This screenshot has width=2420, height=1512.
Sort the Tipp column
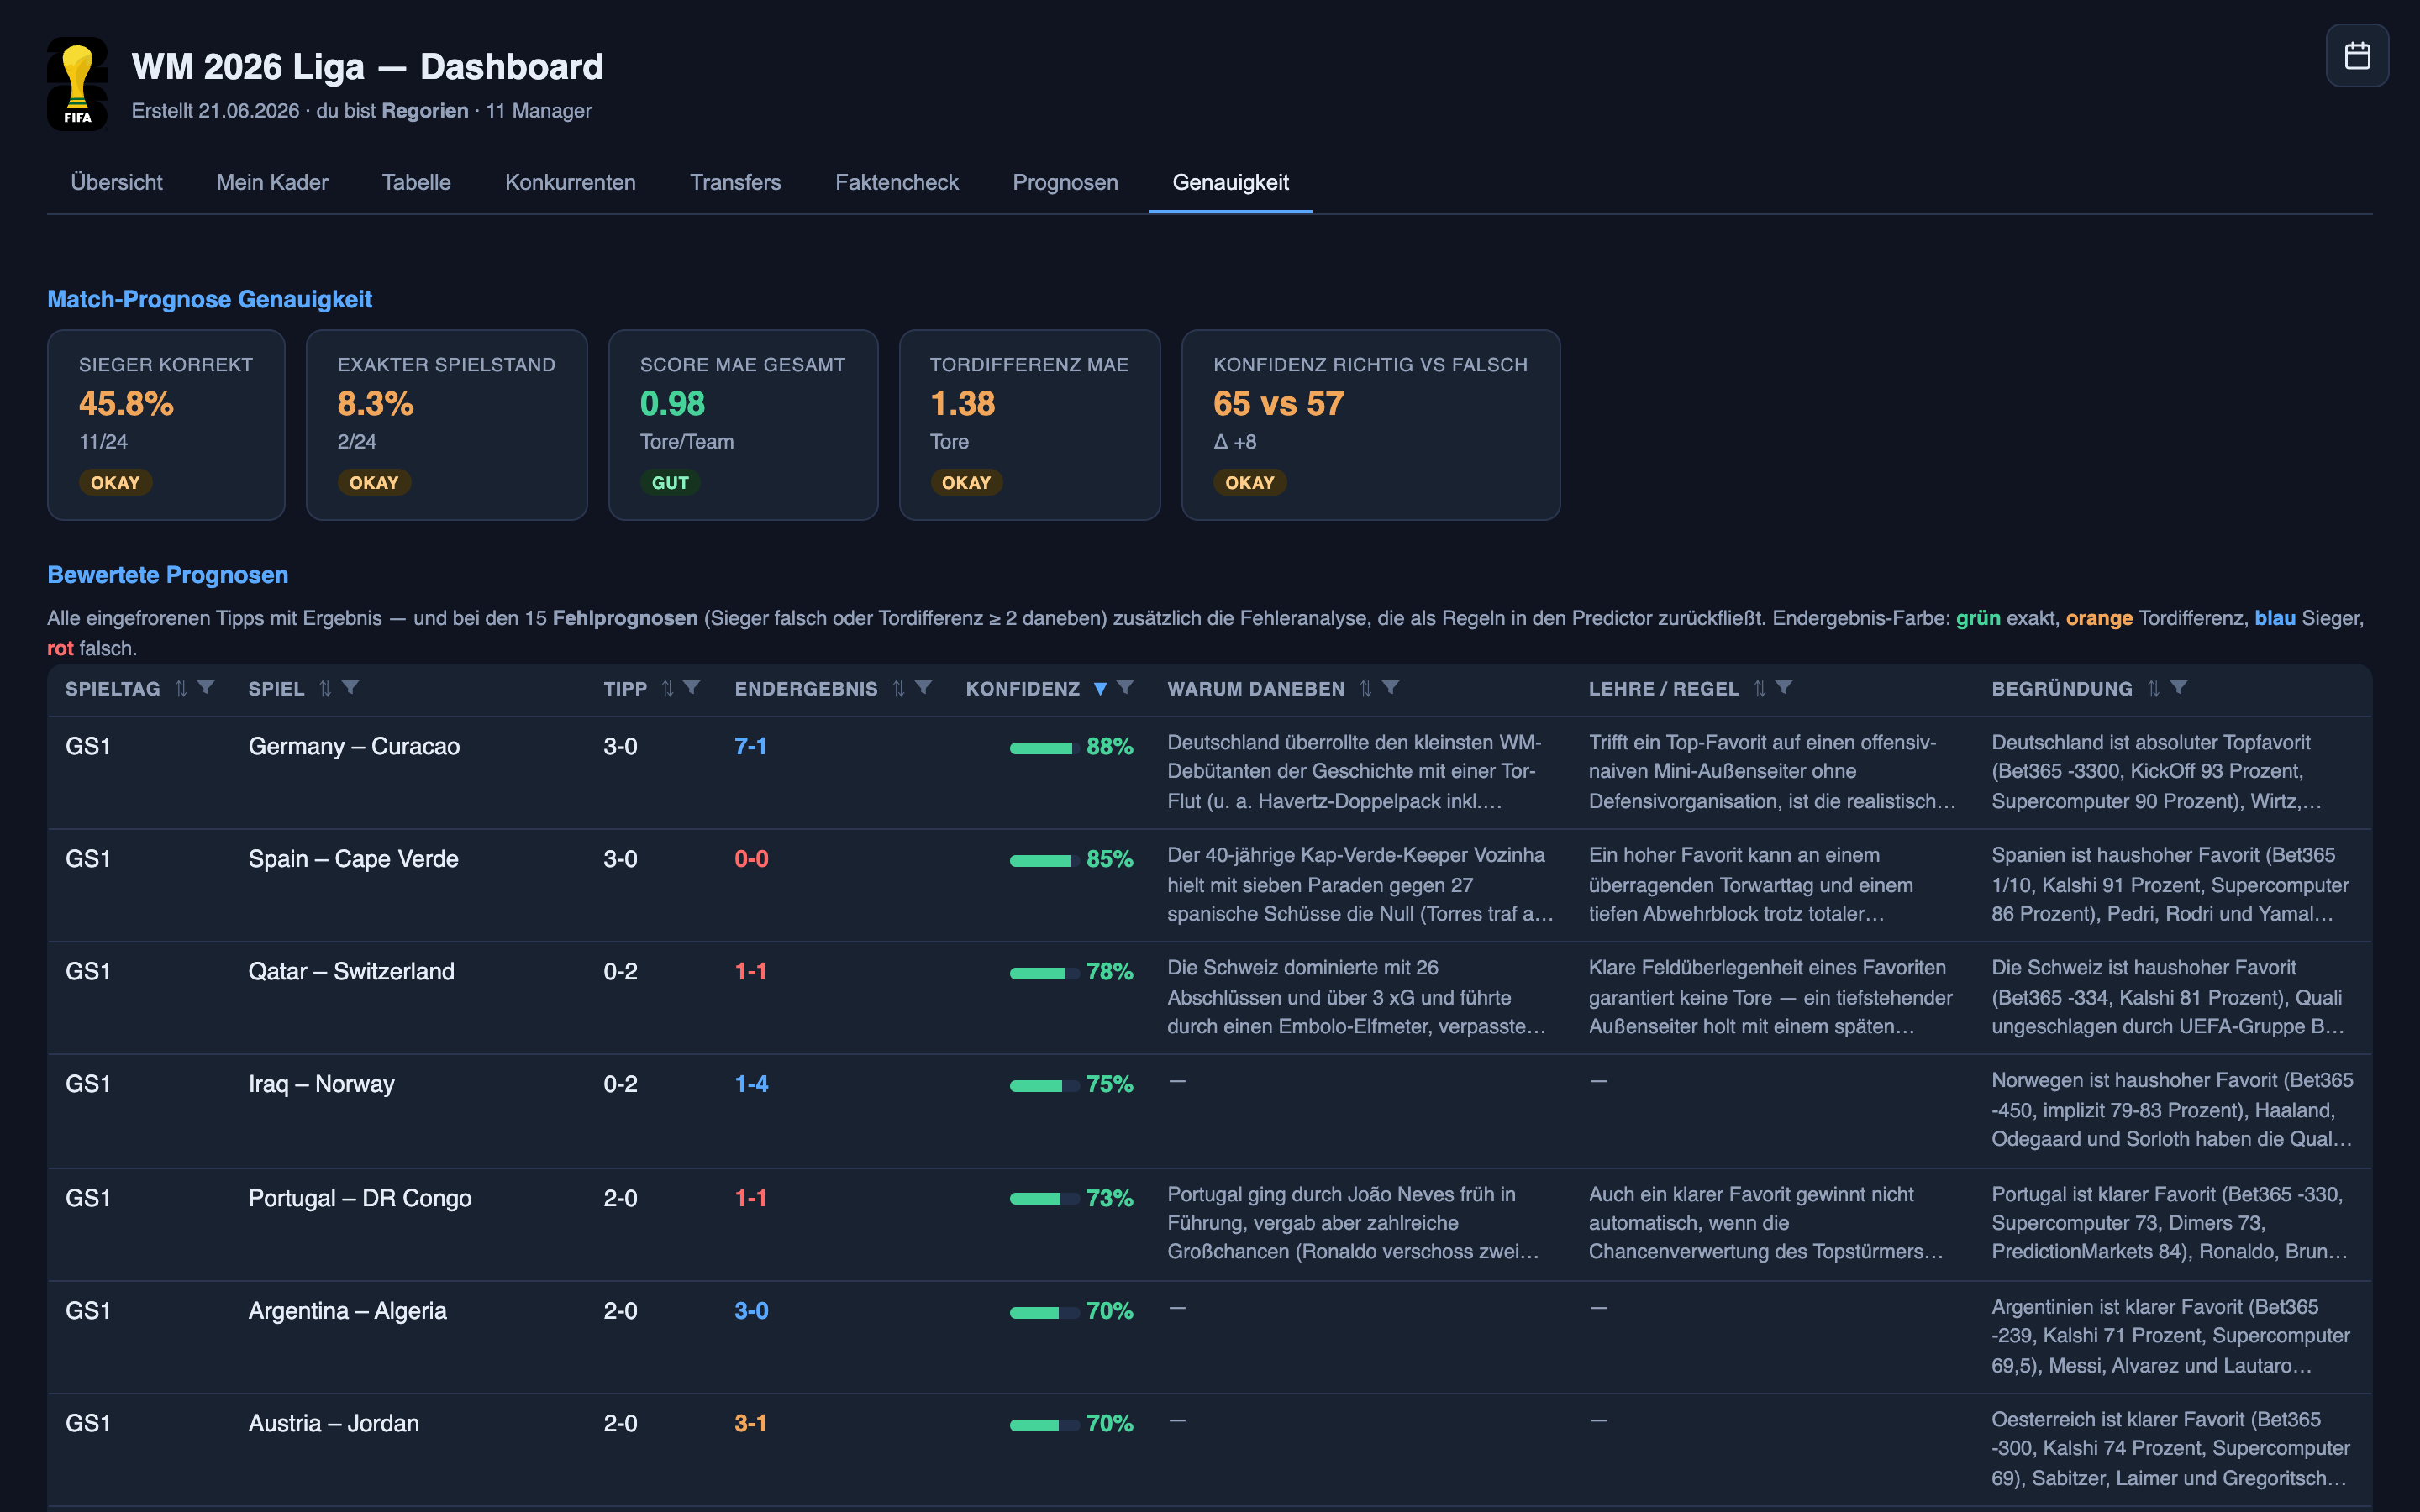coord(667,688)
